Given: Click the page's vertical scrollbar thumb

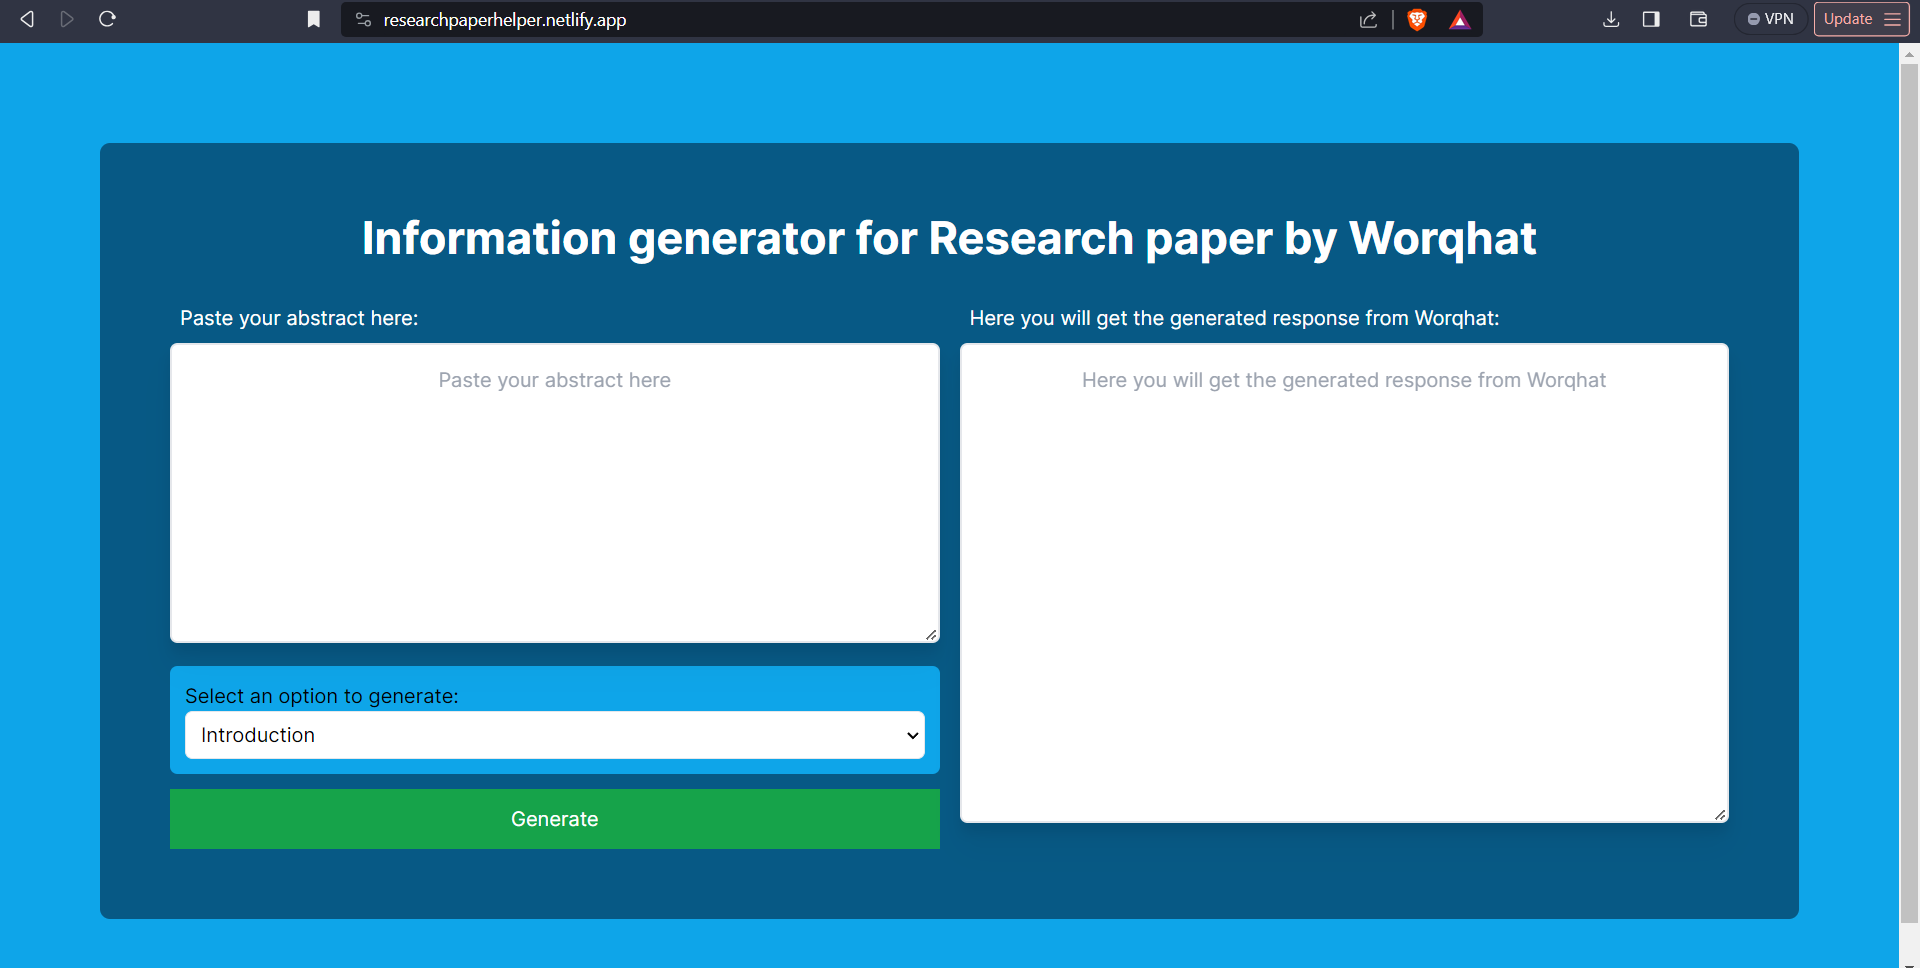Looking at the screenshot, I should [x=1908, y=490].
